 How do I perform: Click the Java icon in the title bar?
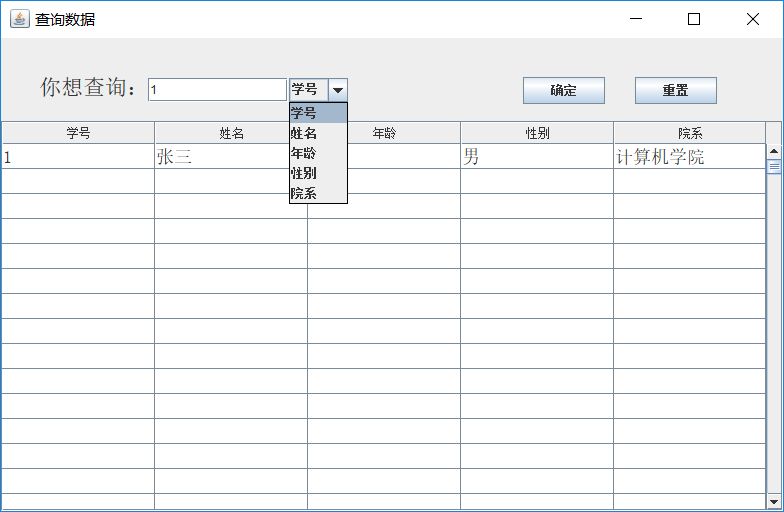point(20,19)
